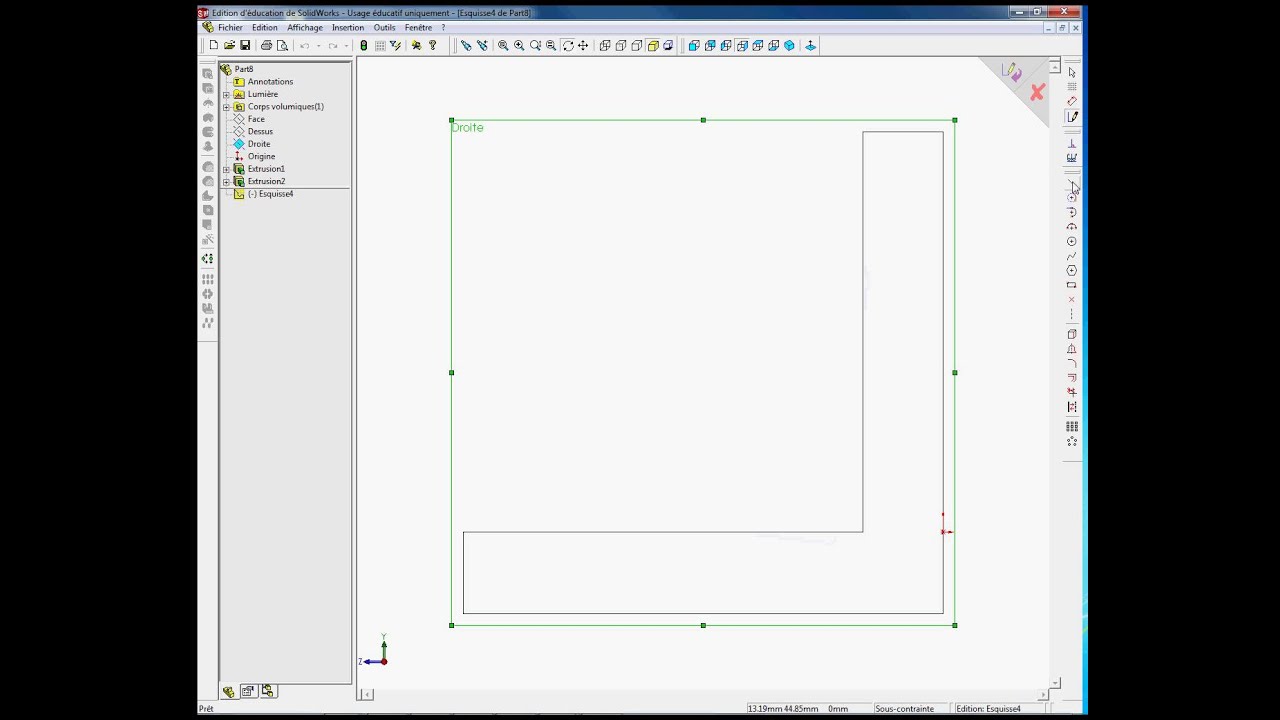Image resolution: width=1280 pixels, height=720 pixels.
Task: Click the Droite plane label in viewport
Action: pos(467,128)
